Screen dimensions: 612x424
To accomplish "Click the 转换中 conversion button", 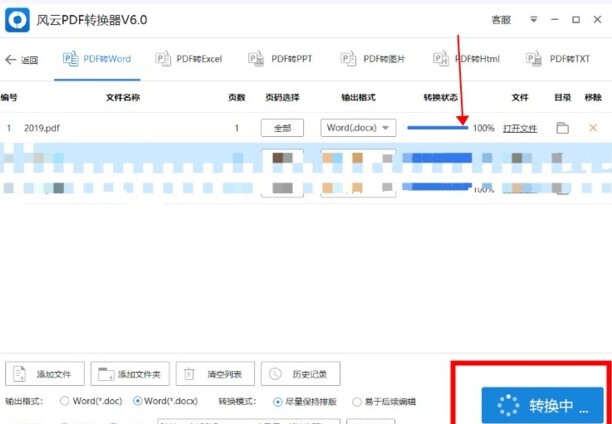I will (543, 406).
